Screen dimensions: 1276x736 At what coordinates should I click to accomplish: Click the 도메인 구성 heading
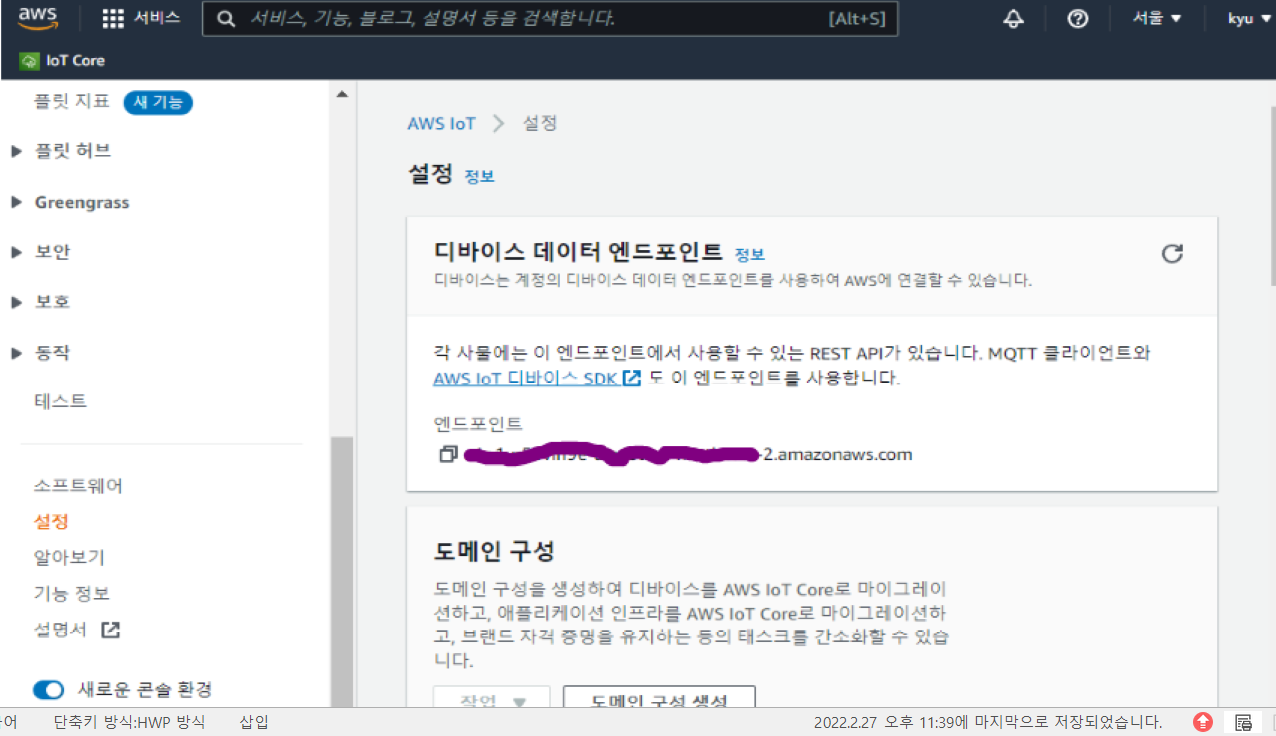[x=494, y=551]
